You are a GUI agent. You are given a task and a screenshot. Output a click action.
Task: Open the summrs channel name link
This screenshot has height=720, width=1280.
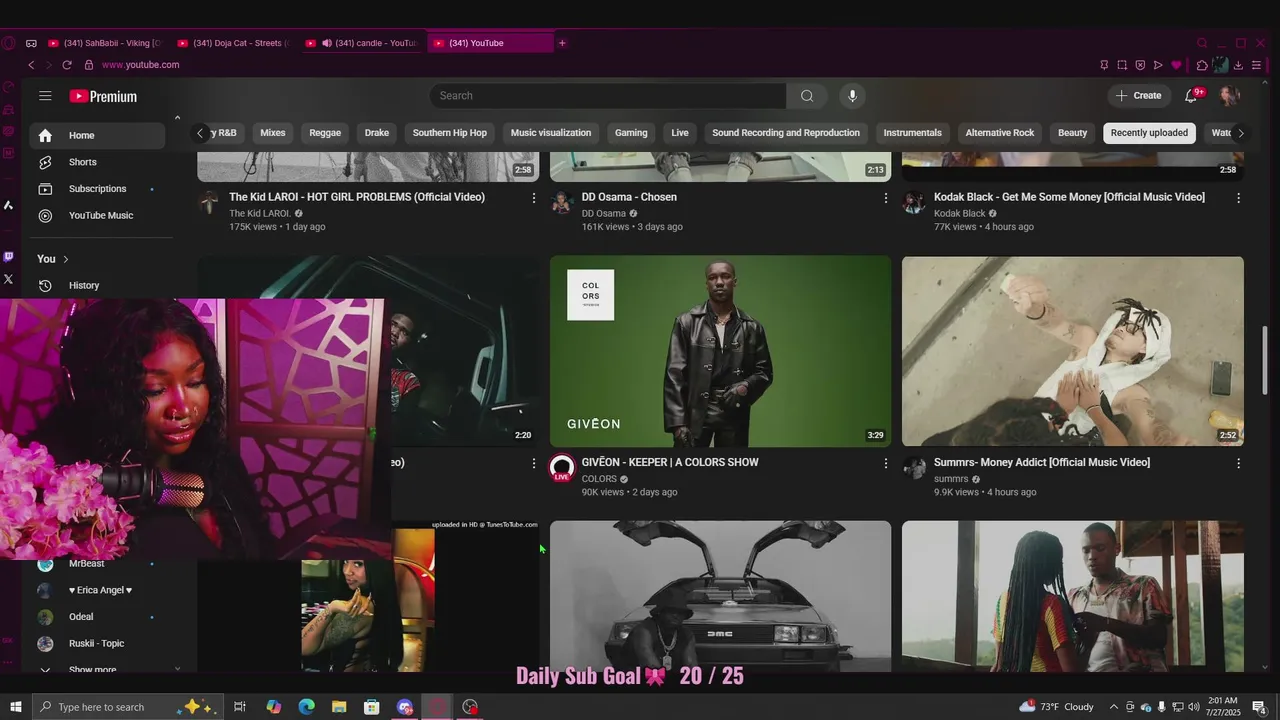(951, 479)
